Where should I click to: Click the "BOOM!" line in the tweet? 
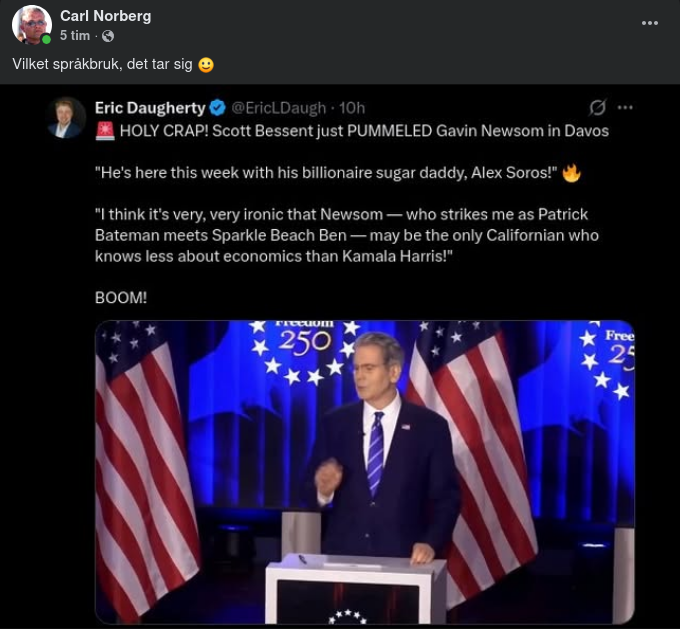click(x=120, y=297)
